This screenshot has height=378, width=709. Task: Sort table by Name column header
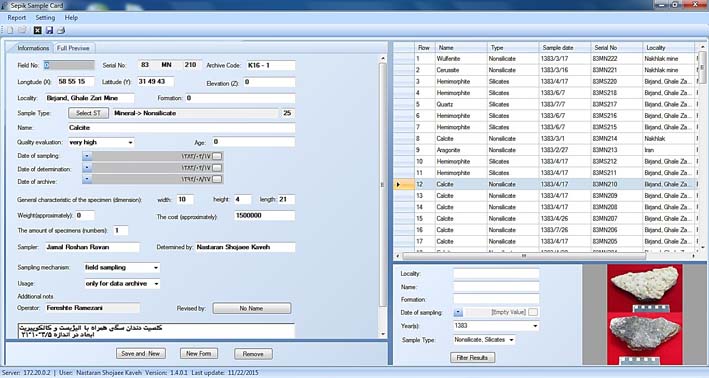(461, 47)
